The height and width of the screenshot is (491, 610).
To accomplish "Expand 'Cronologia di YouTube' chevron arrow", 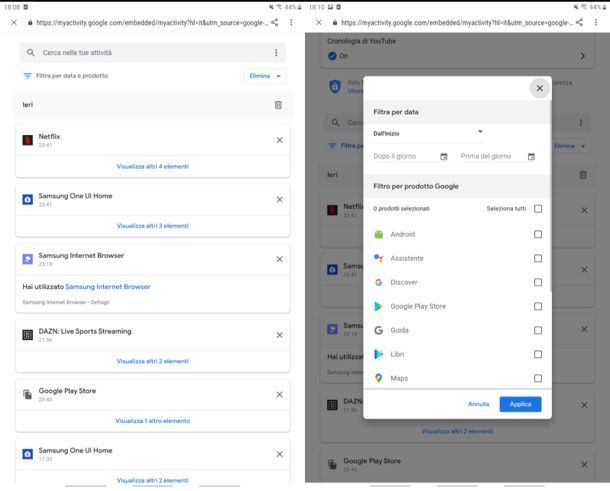I will [582, 56].
